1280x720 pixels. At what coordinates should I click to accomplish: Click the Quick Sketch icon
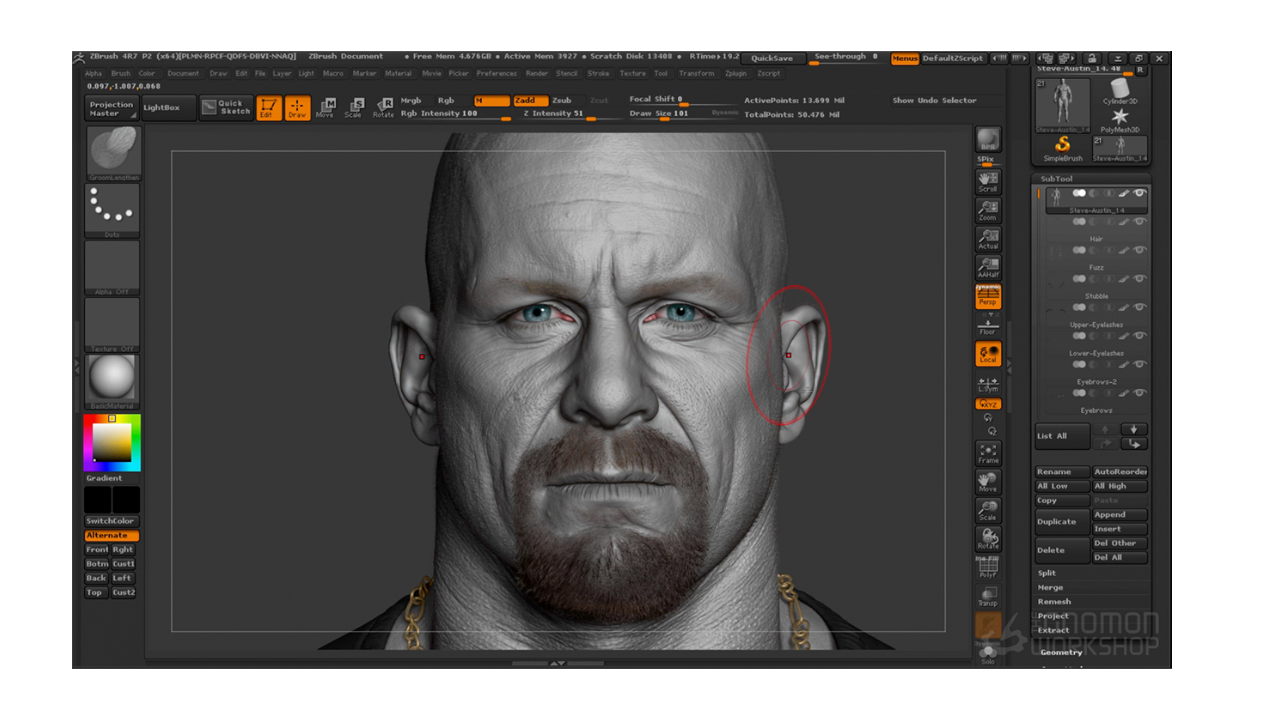pyautogui.click(x=225, y=107)
